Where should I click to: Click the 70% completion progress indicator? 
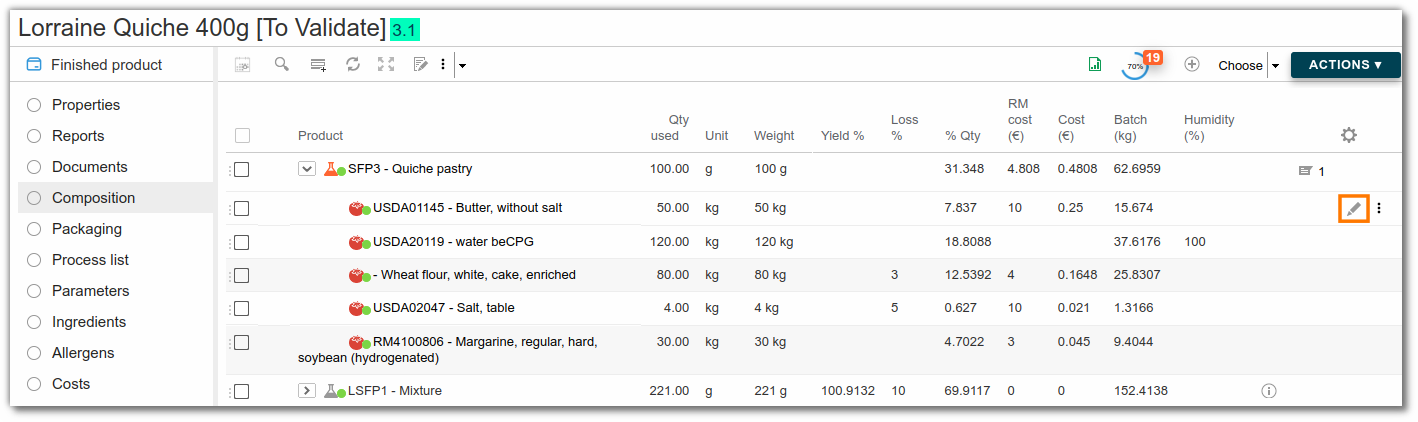(x=1136, y=66)
